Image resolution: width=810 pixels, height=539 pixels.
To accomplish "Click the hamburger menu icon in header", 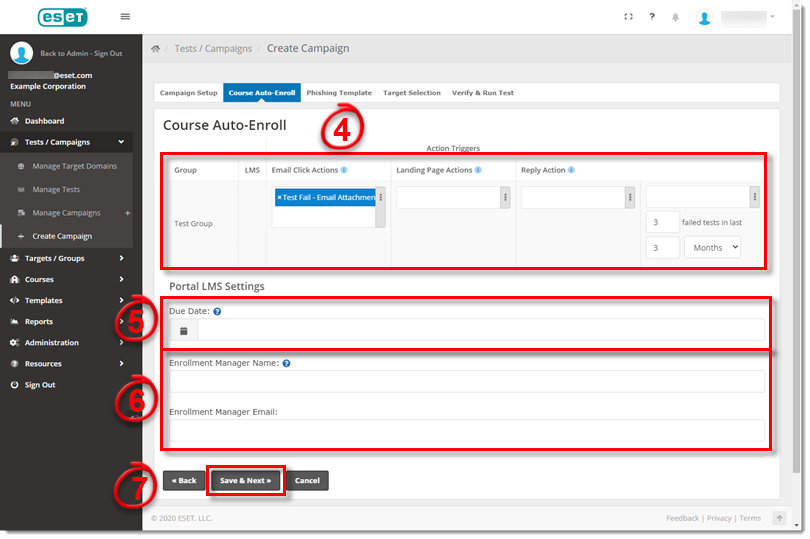I will [x=125, y=17].
